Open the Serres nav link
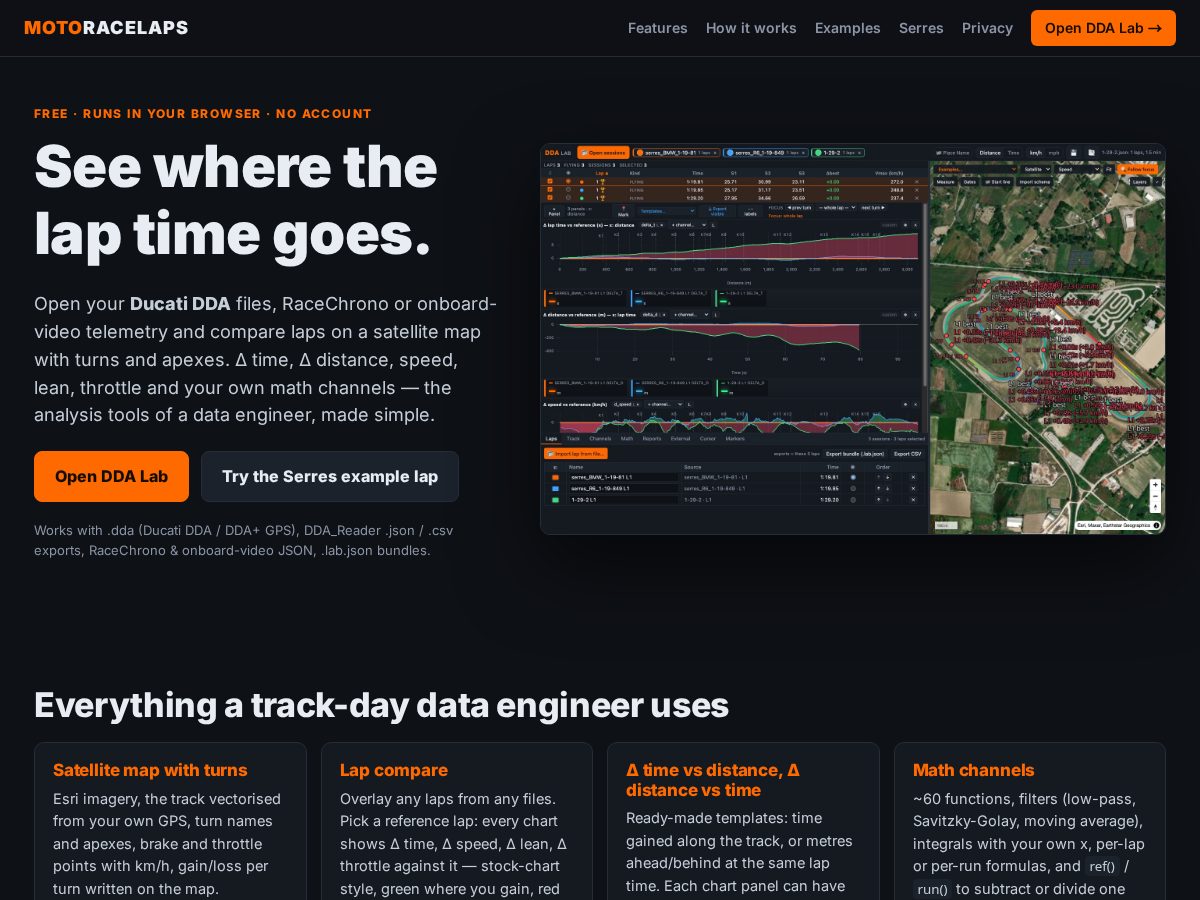The width and height of the screenshot is (1200, 900). pos(921,28)
